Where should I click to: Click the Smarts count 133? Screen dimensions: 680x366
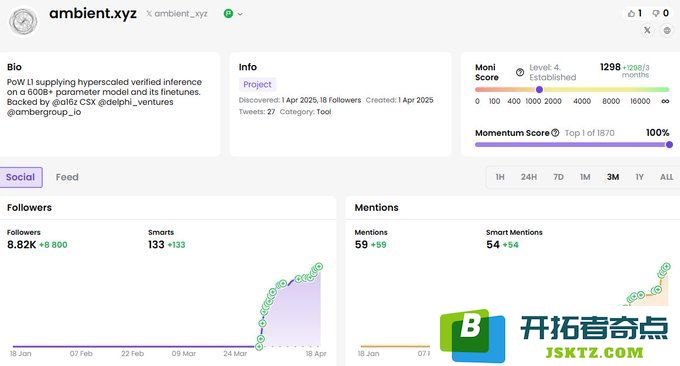[x=156, y=245]
